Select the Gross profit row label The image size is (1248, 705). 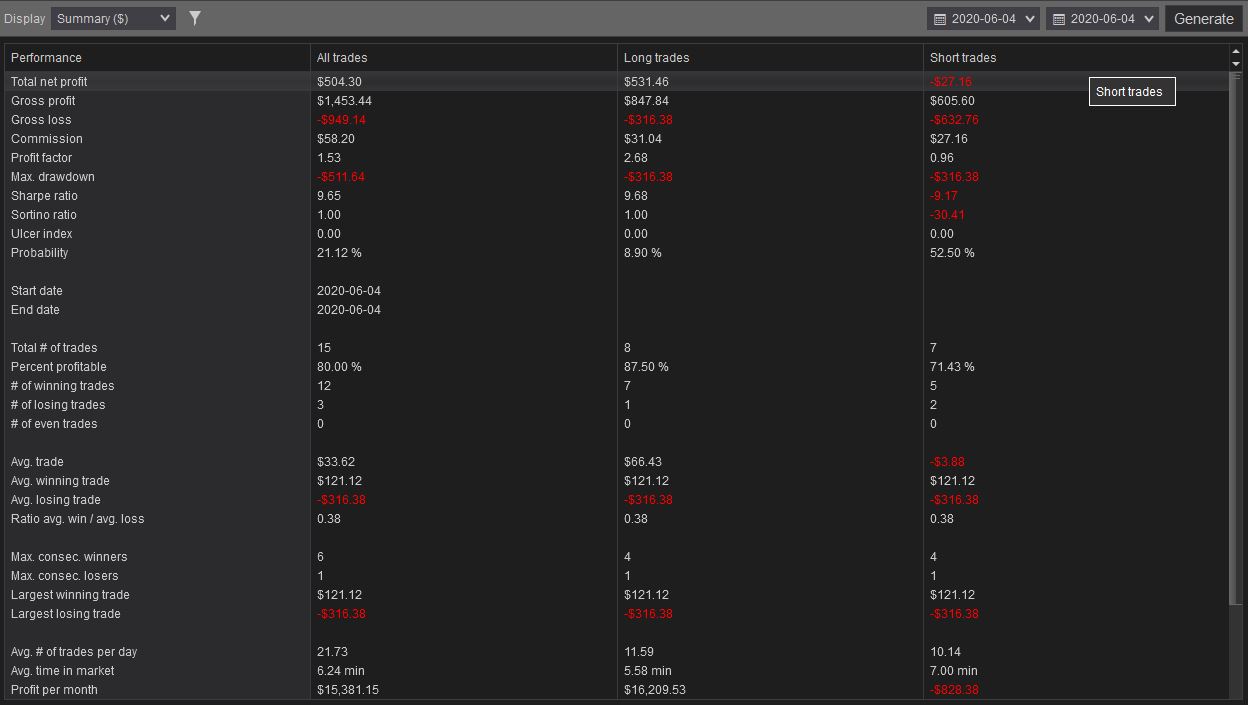click(x=43, y=101)
